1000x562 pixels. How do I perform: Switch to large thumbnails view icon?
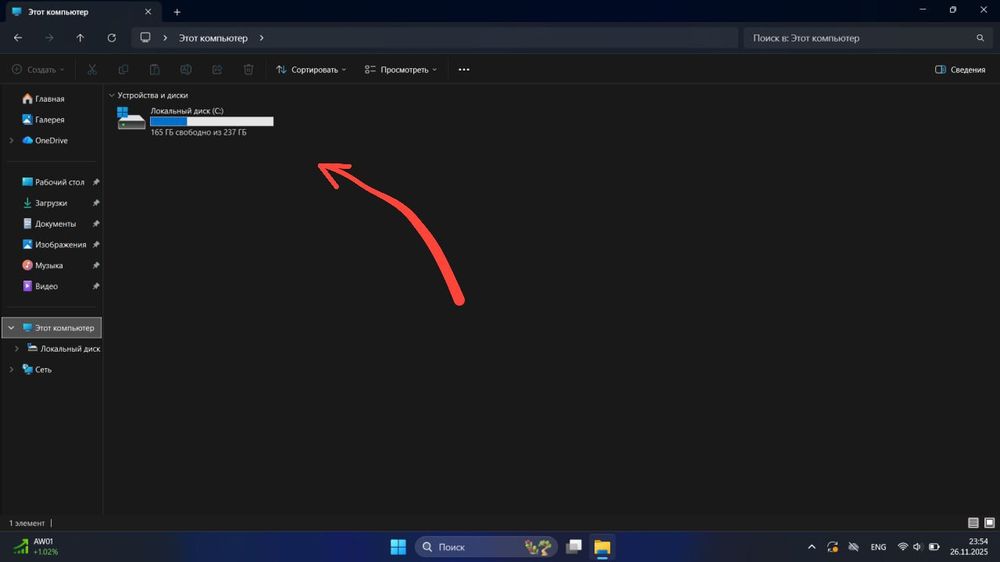click(x=989, y=522)
